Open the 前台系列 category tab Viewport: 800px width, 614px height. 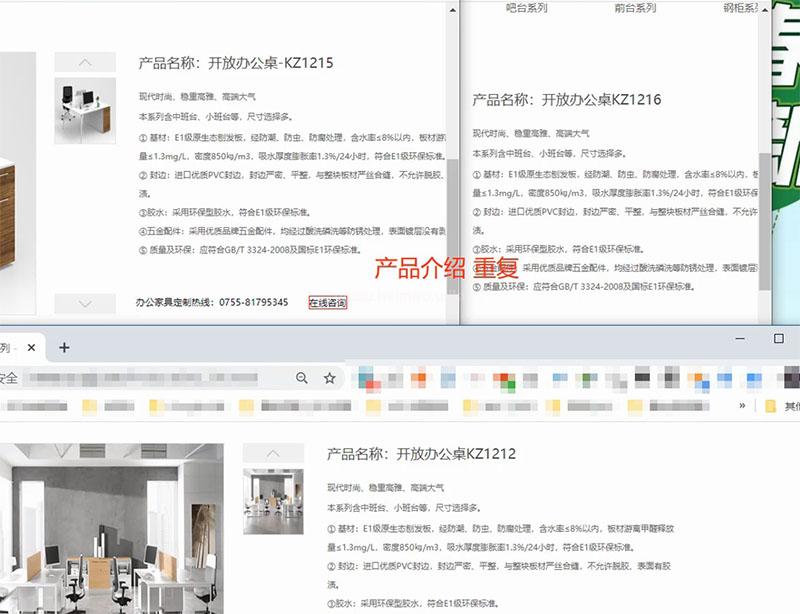coord(635,8)
